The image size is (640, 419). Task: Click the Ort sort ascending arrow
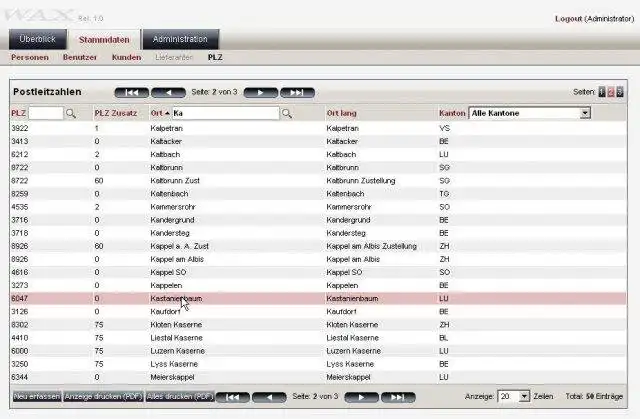pos(167,113)
